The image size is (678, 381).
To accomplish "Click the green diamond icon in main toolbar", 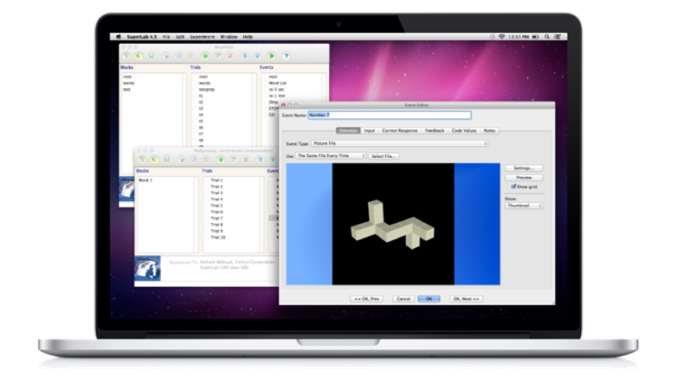I will pyautogui.click(x=205, y=56).
